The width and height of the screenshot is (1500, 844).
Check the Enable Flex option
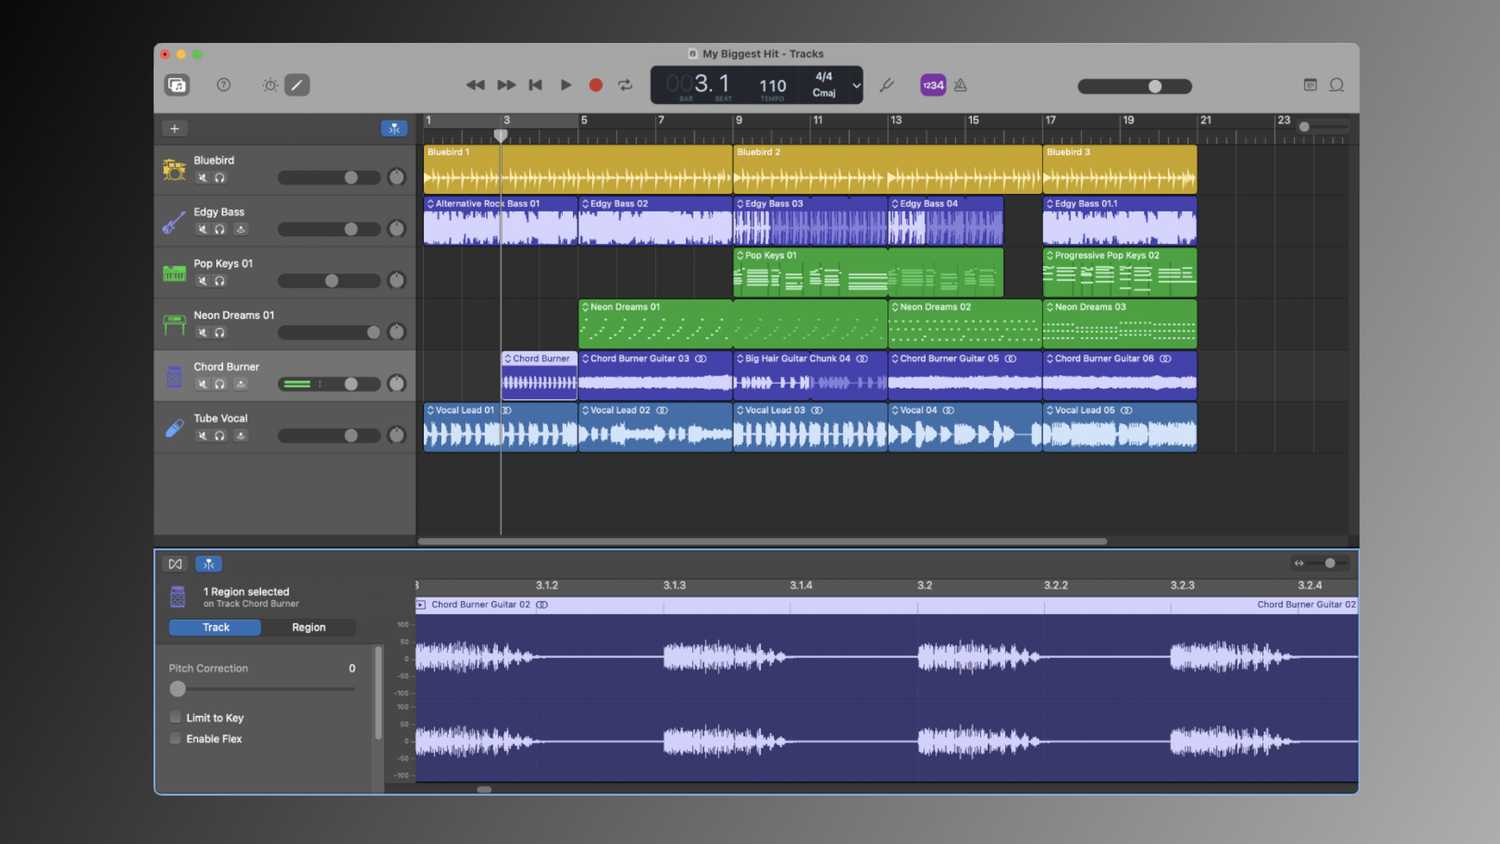(176, 738)
